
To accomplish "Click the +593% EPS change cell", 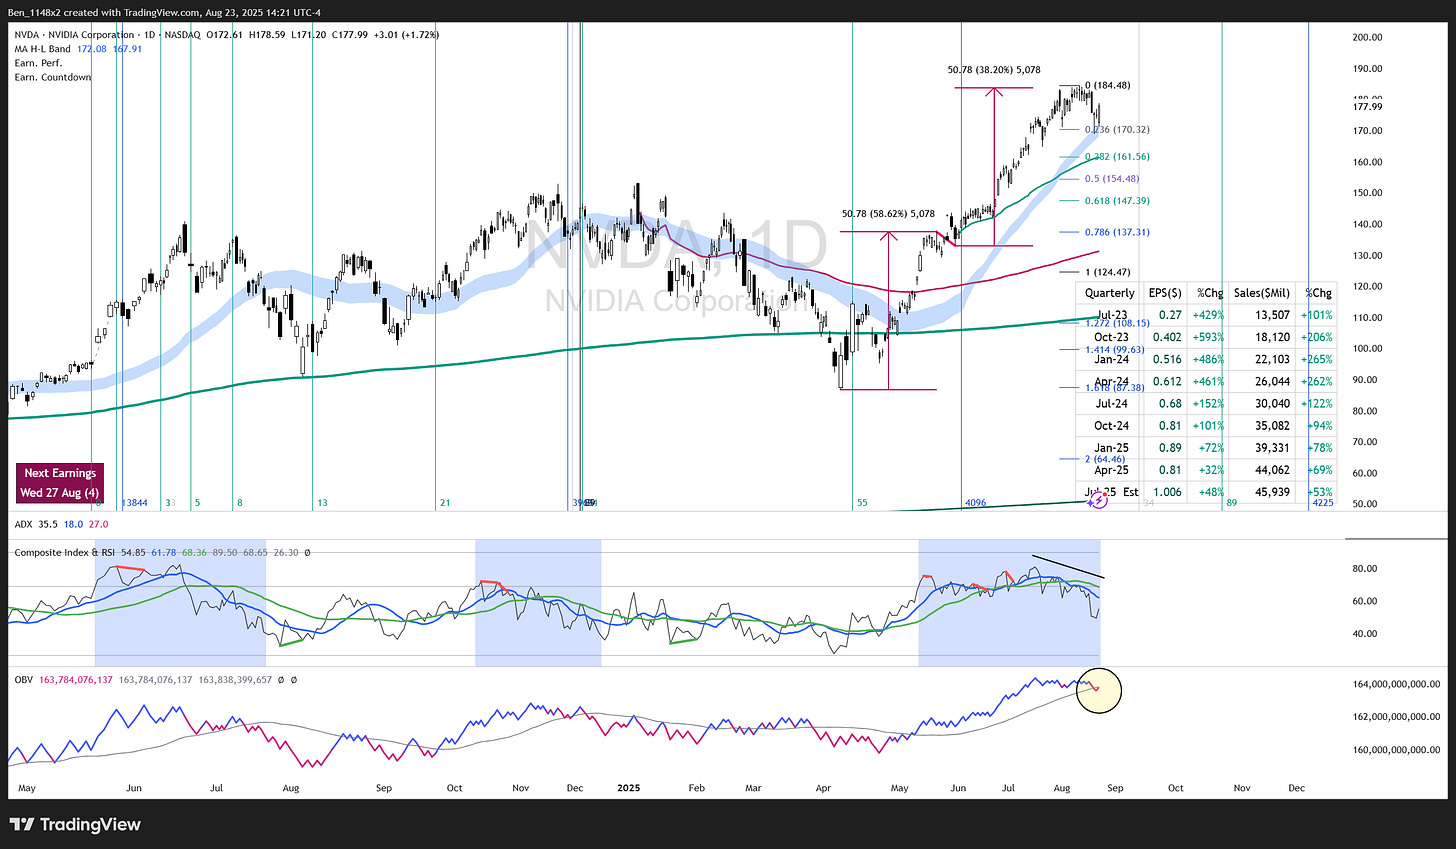I will coord(1209,337).
